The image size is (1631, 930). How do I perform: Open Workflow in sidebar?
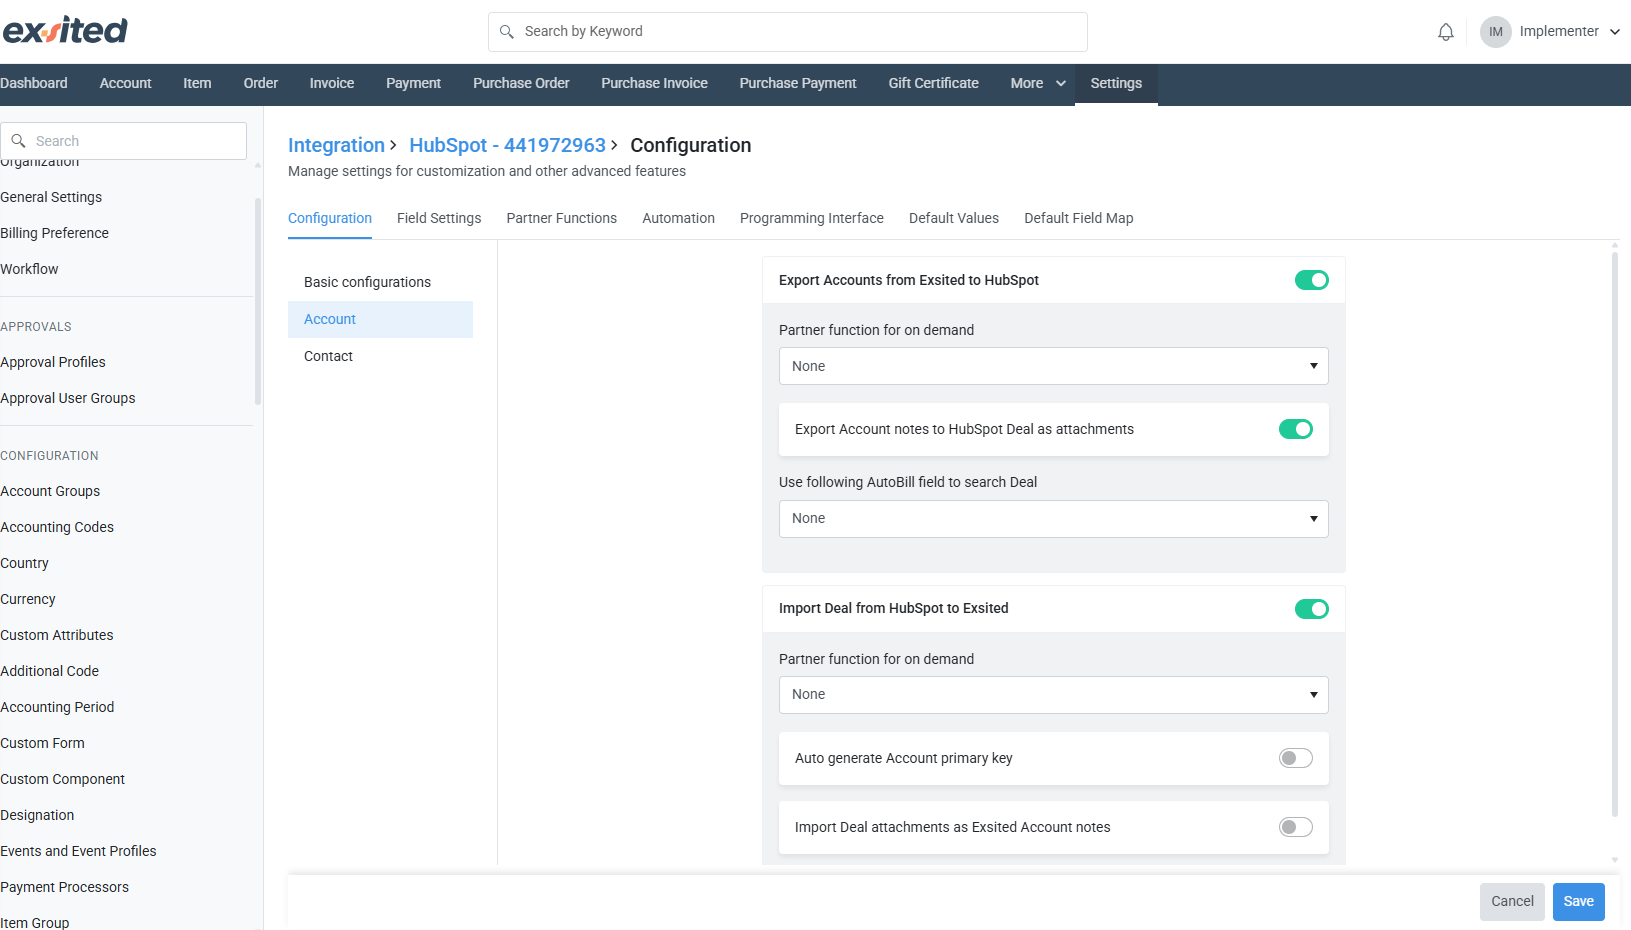click(x=29, y=269)
